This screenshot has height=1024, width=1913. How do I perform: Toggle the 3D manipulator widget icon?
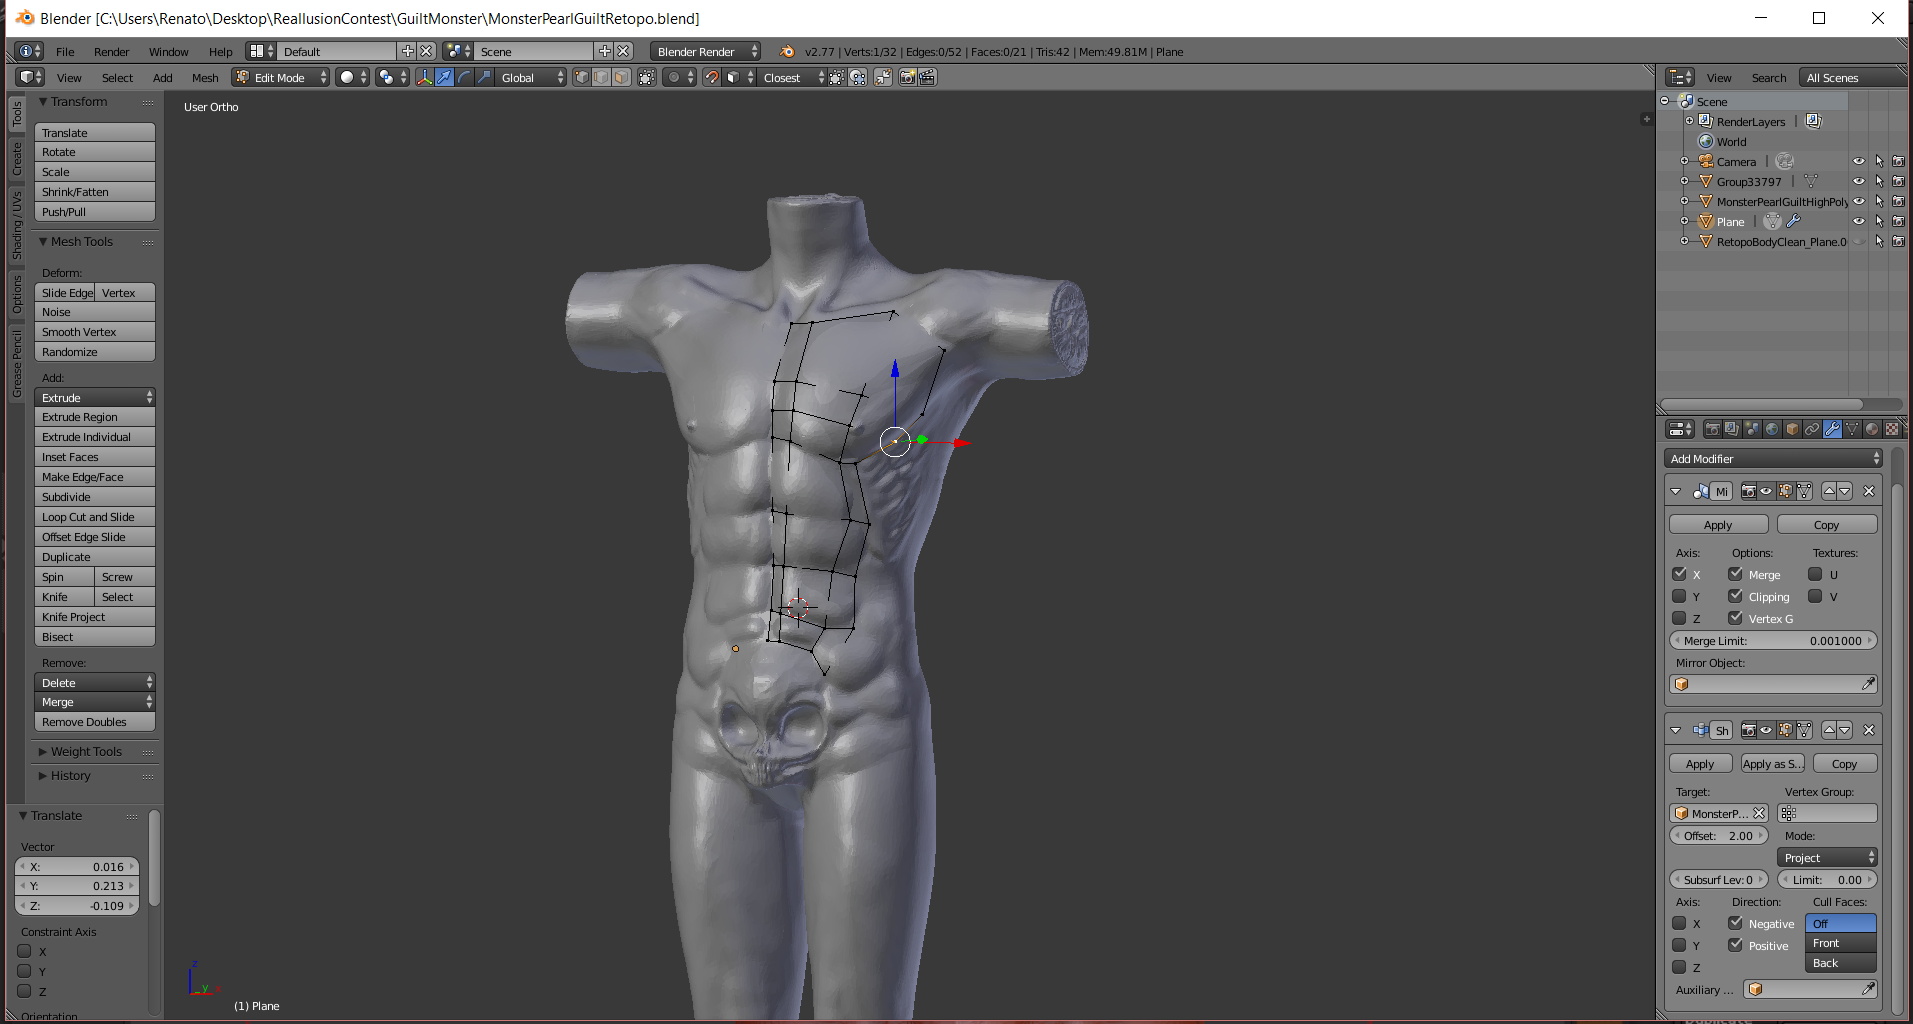click(425, 77)
